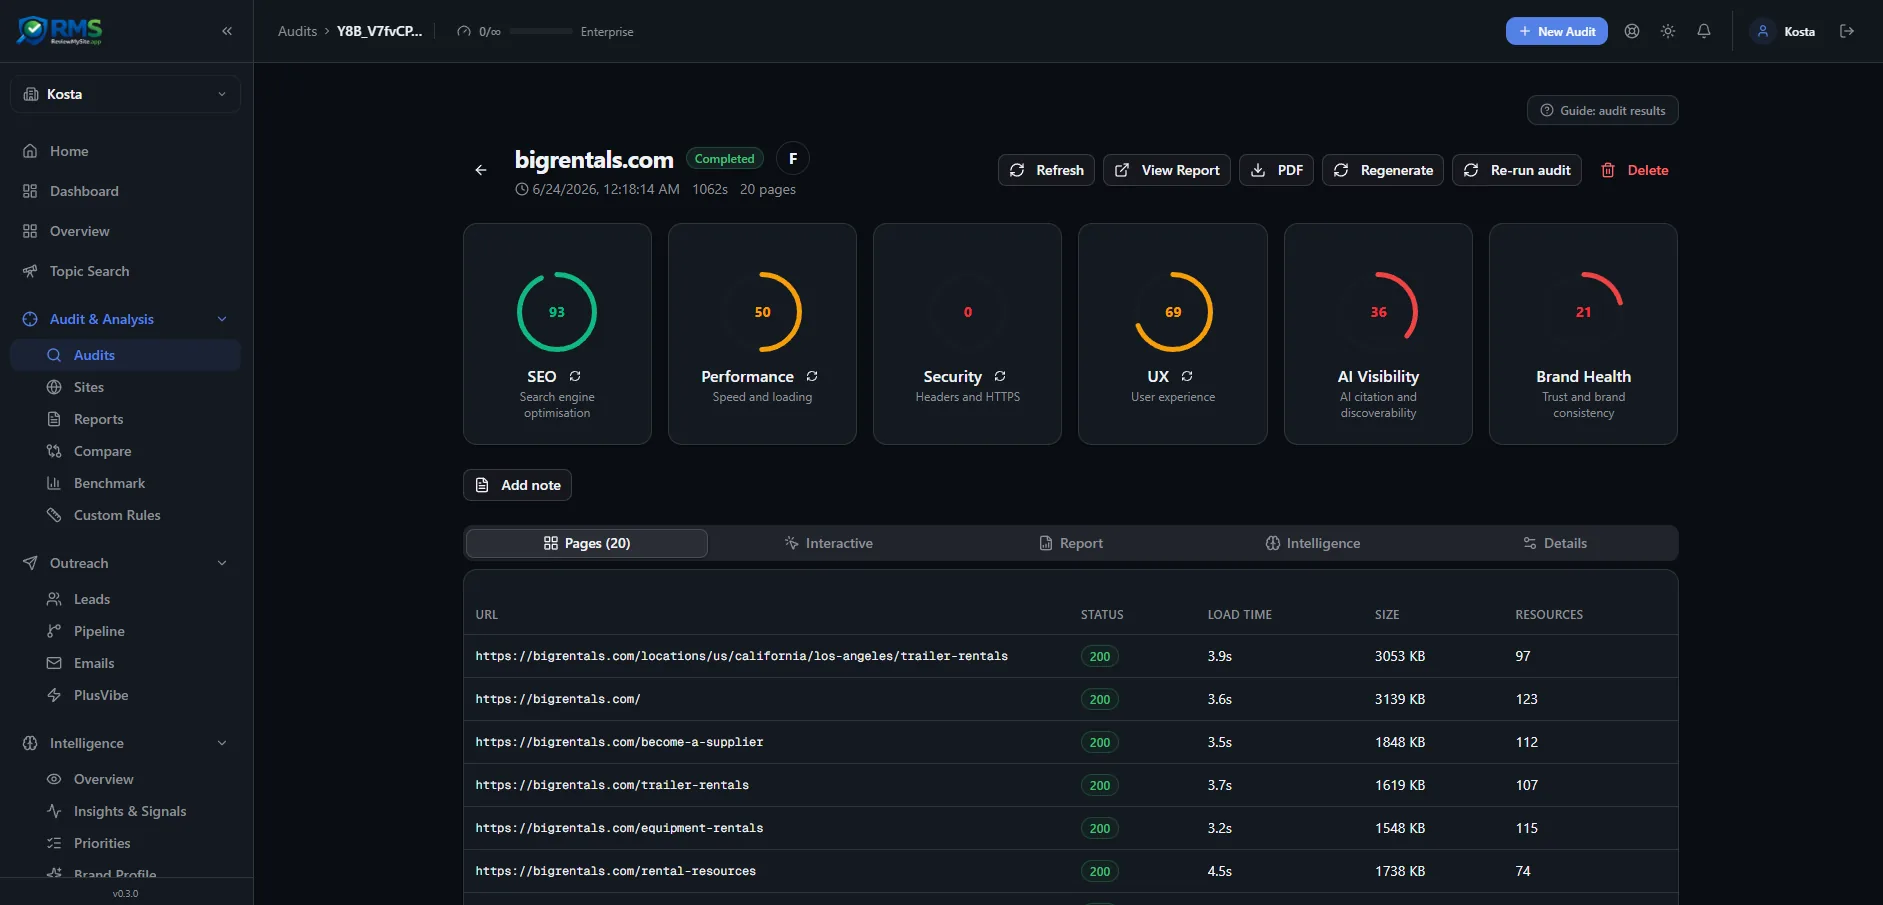The image size is (1883, 905).
Task: Open Priorities in the sidebar
Action: tap(125, 843)
